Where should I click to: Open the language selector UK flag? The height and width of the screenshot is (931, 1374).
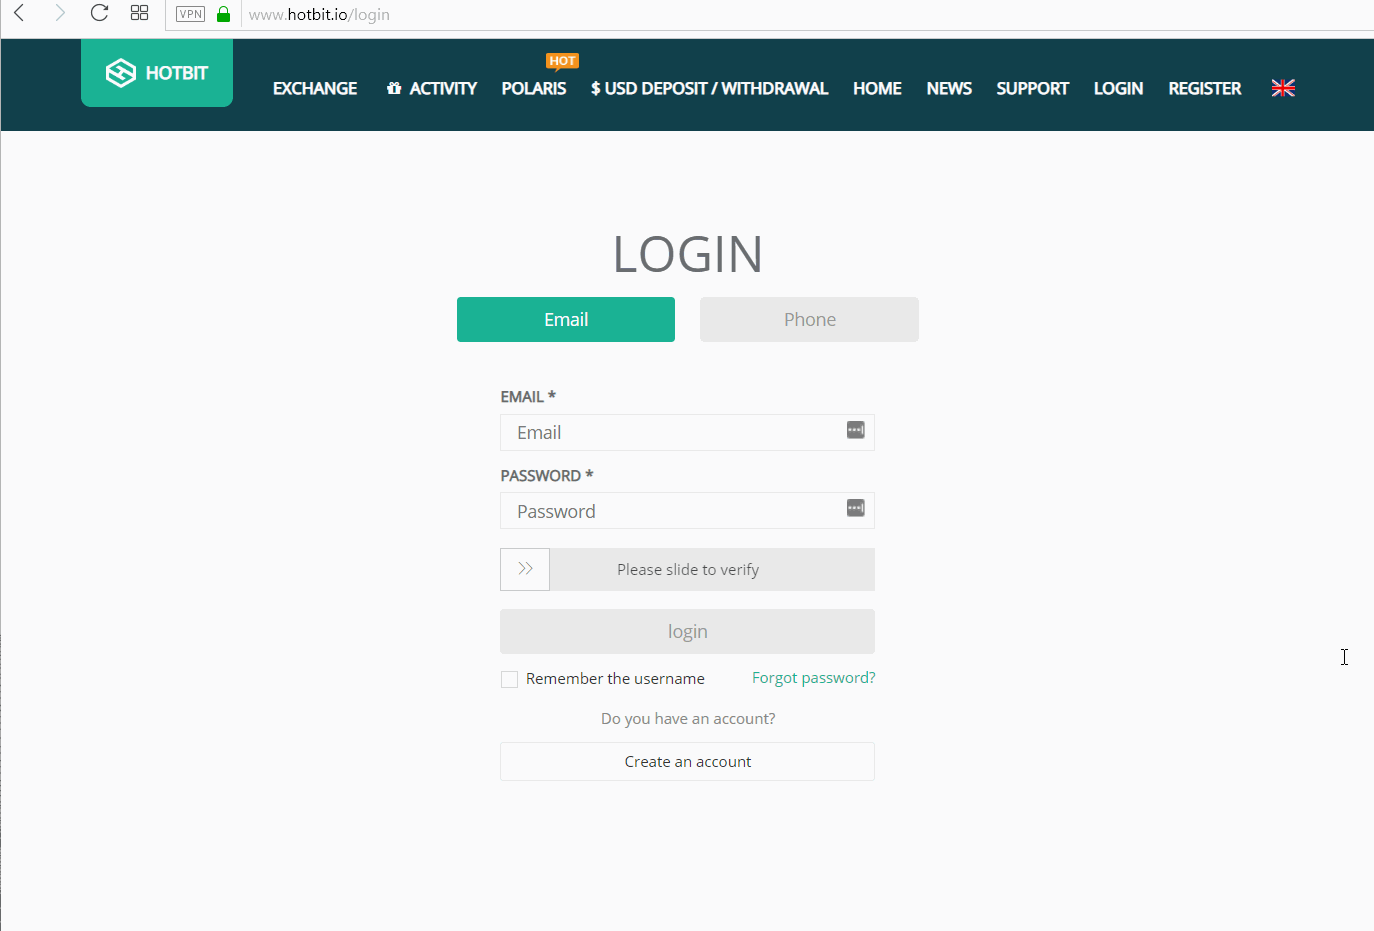click(1283, 88)
